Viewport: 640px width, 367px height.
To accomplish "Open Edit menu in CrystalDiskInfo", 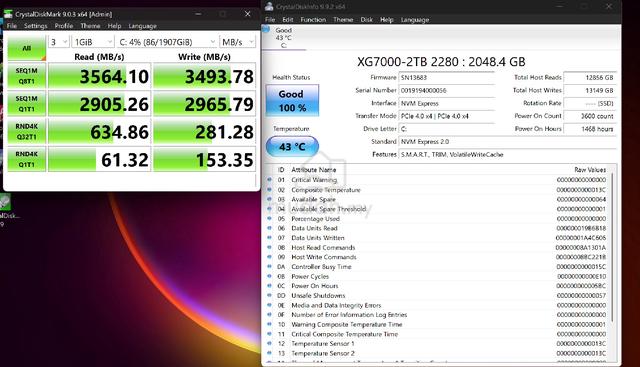I will click(287, 20).
